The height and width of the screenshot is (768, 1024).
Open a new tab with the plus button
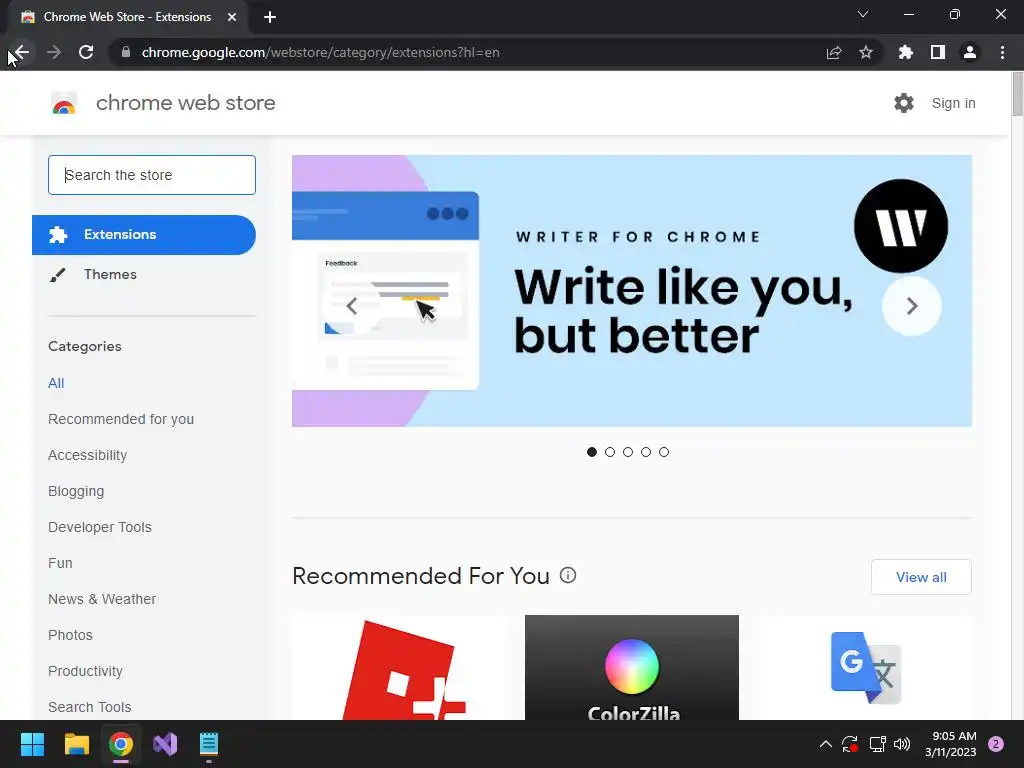pos(270,17)
